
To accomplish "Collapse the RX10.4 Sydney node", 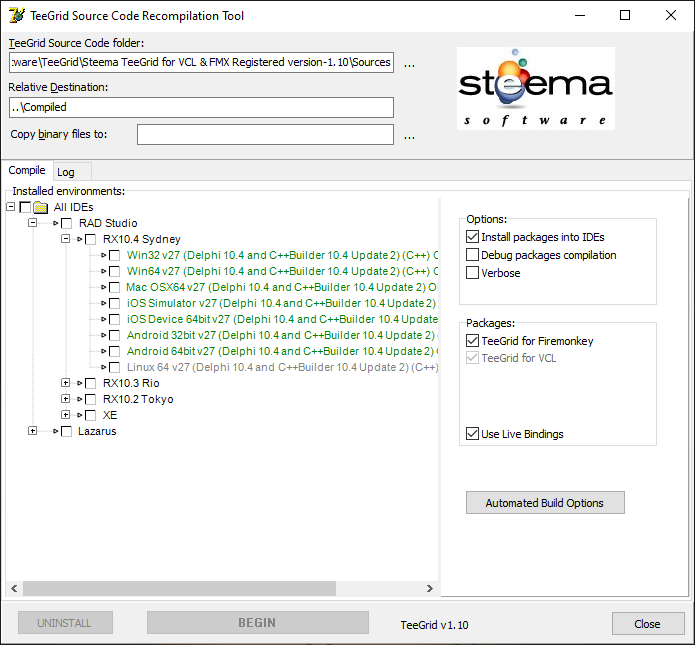I will pyautogui.click(x=65, y=238).
